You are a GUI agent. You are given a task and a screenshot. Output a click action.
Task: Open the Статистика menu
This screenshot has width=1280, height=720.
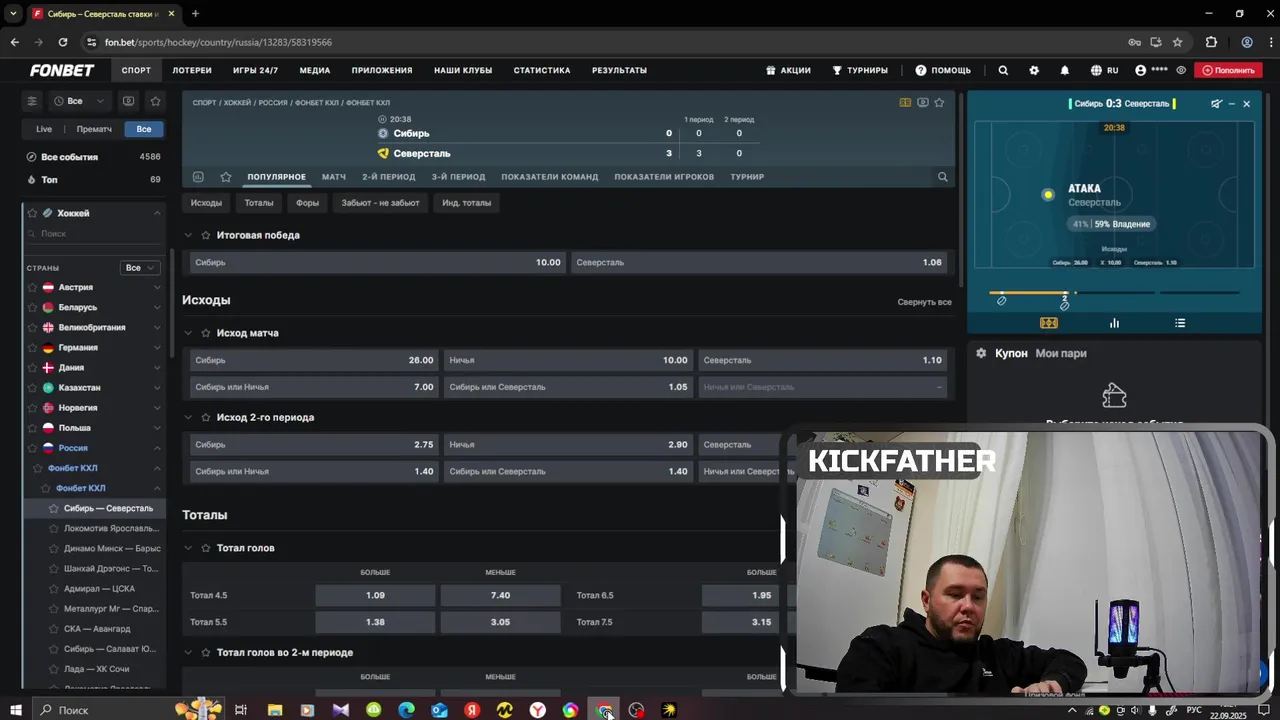tap(542, 70)
